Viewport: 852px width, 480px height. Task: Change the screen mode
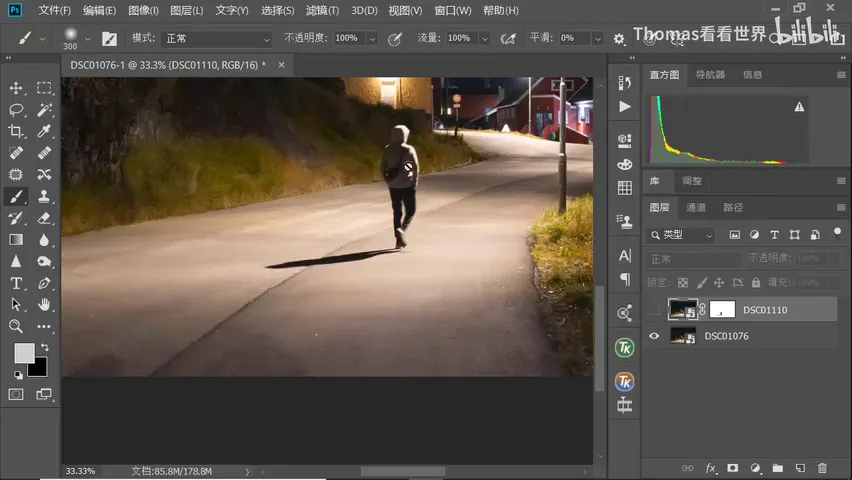pyautogui.click(x=44, y=394)
